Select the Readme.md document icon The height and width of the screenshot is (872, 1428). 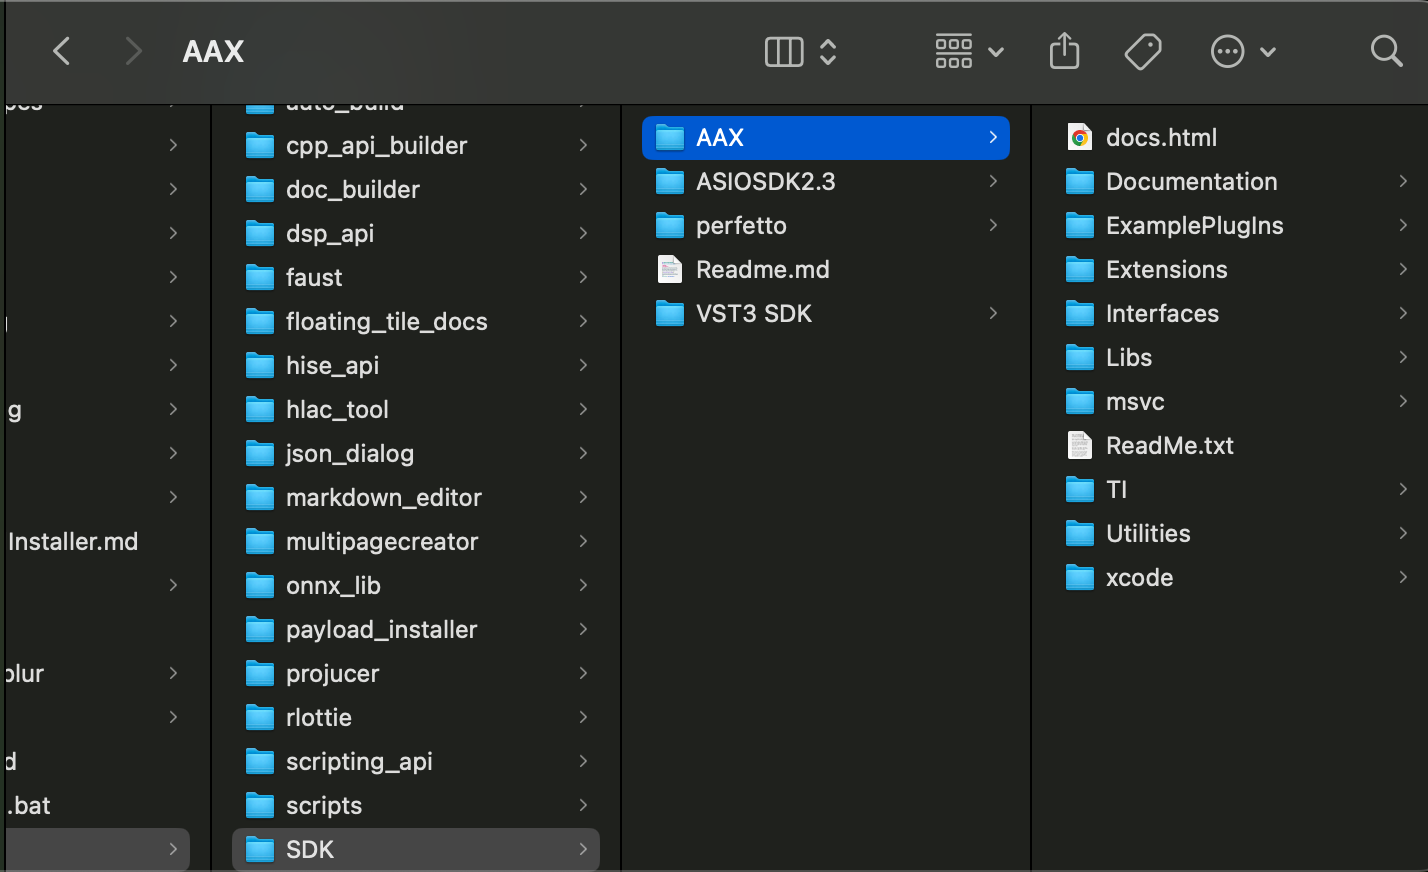click(x=670, y=270)
